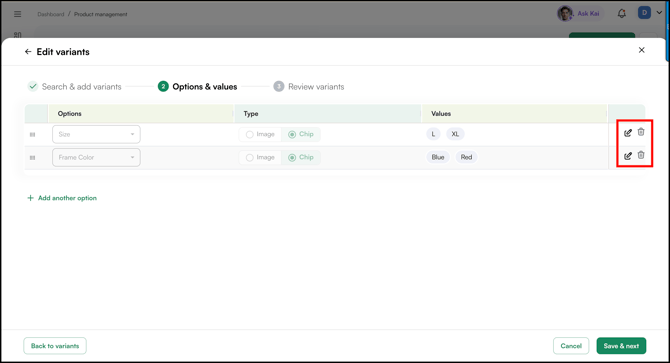
Task: Edit the Size option row
Action: [628, 133]
